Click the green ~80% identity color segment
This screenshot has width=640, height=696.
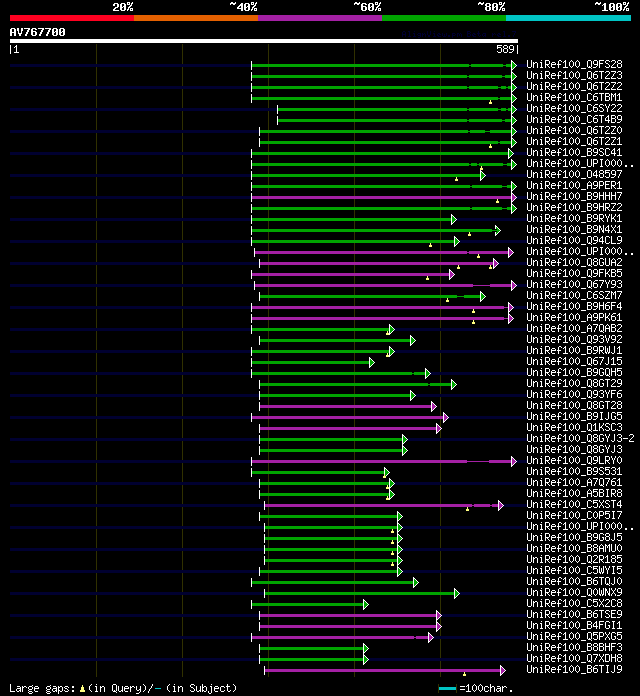coord(444,18)
